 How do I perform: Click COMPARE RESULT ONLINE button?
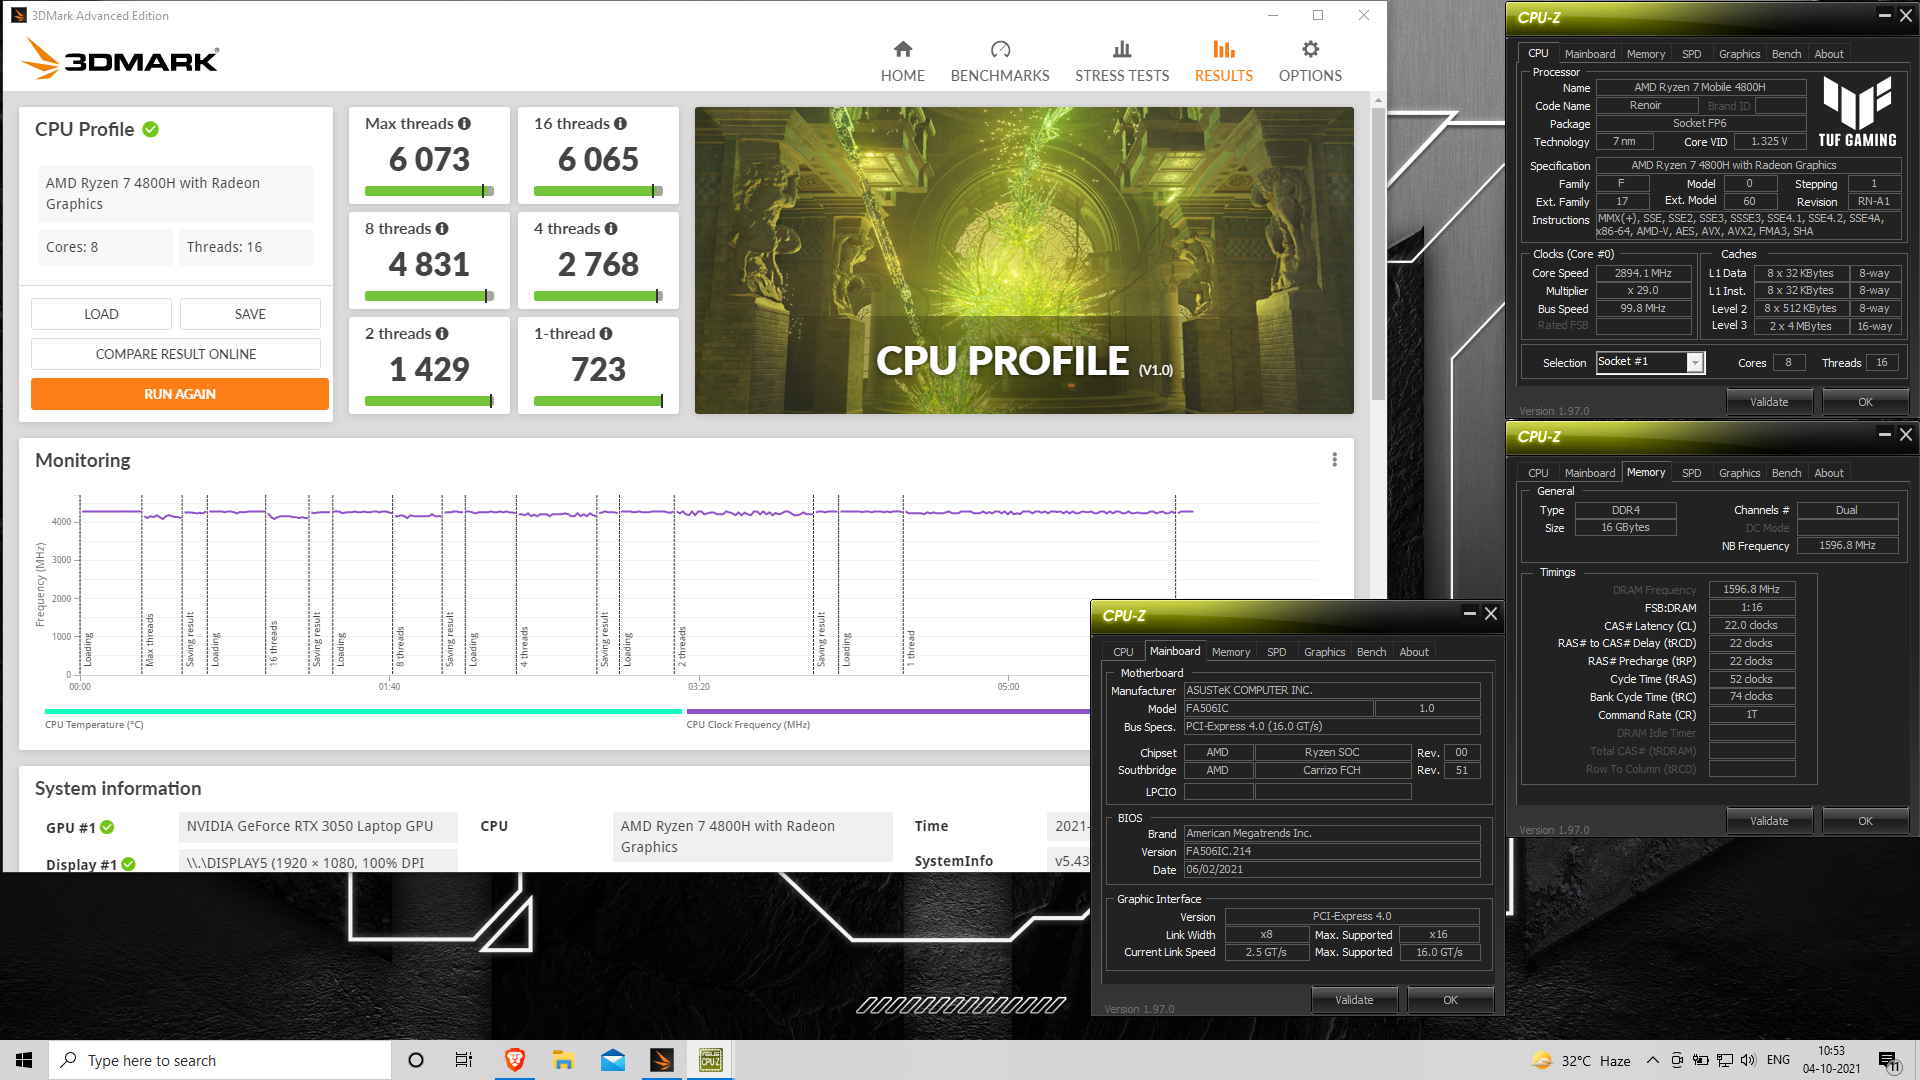(x=176, y=354)
